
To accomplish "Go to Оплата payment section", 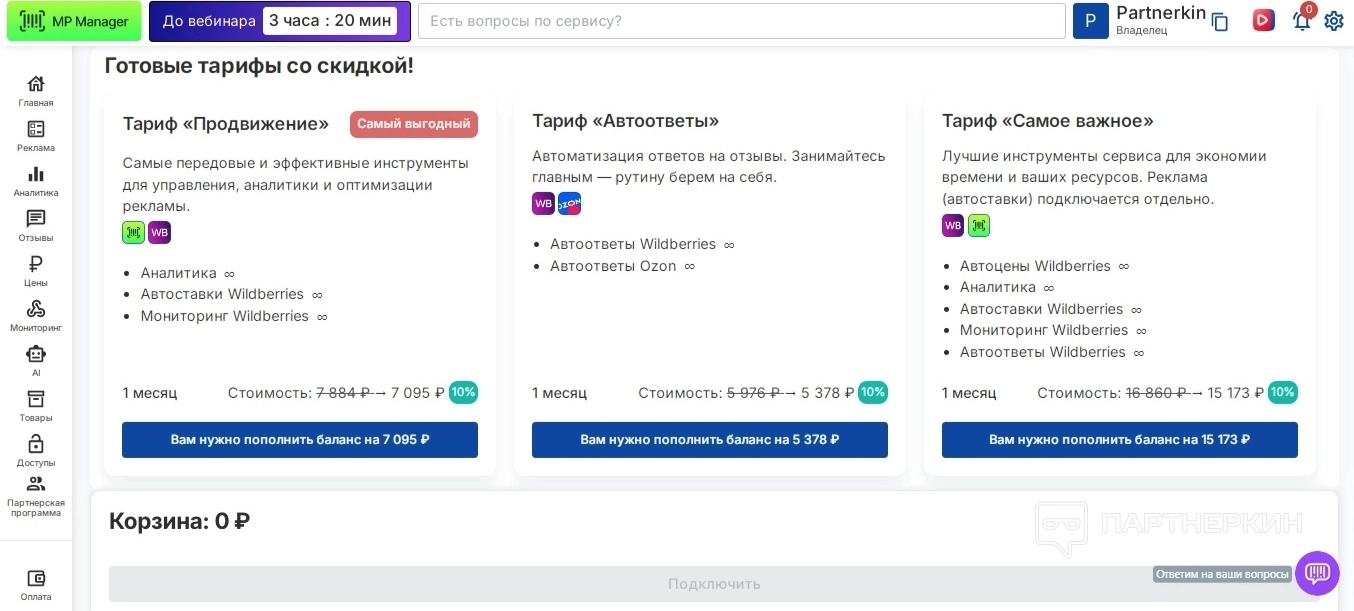I will pos(36,583).
